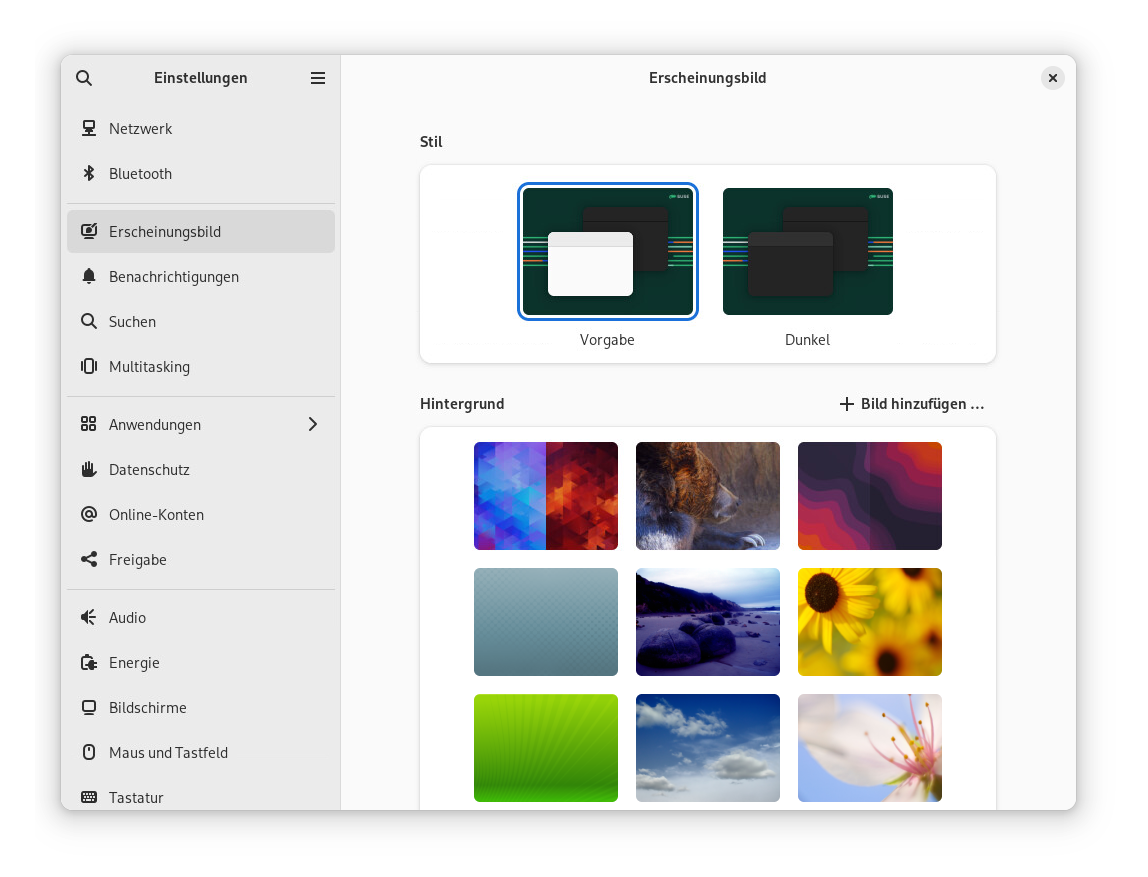Choose the brown bear wallpaper thumbnail

[707, 496]
